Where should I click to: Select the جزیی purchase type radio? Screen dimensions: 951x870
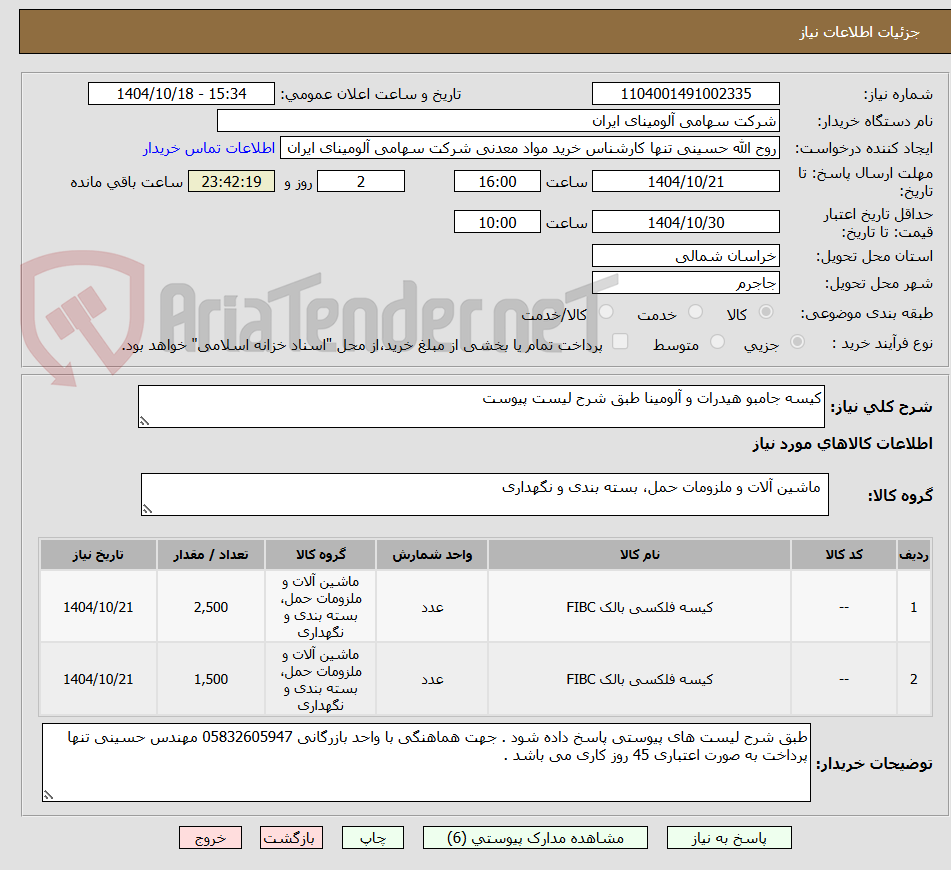798,342
